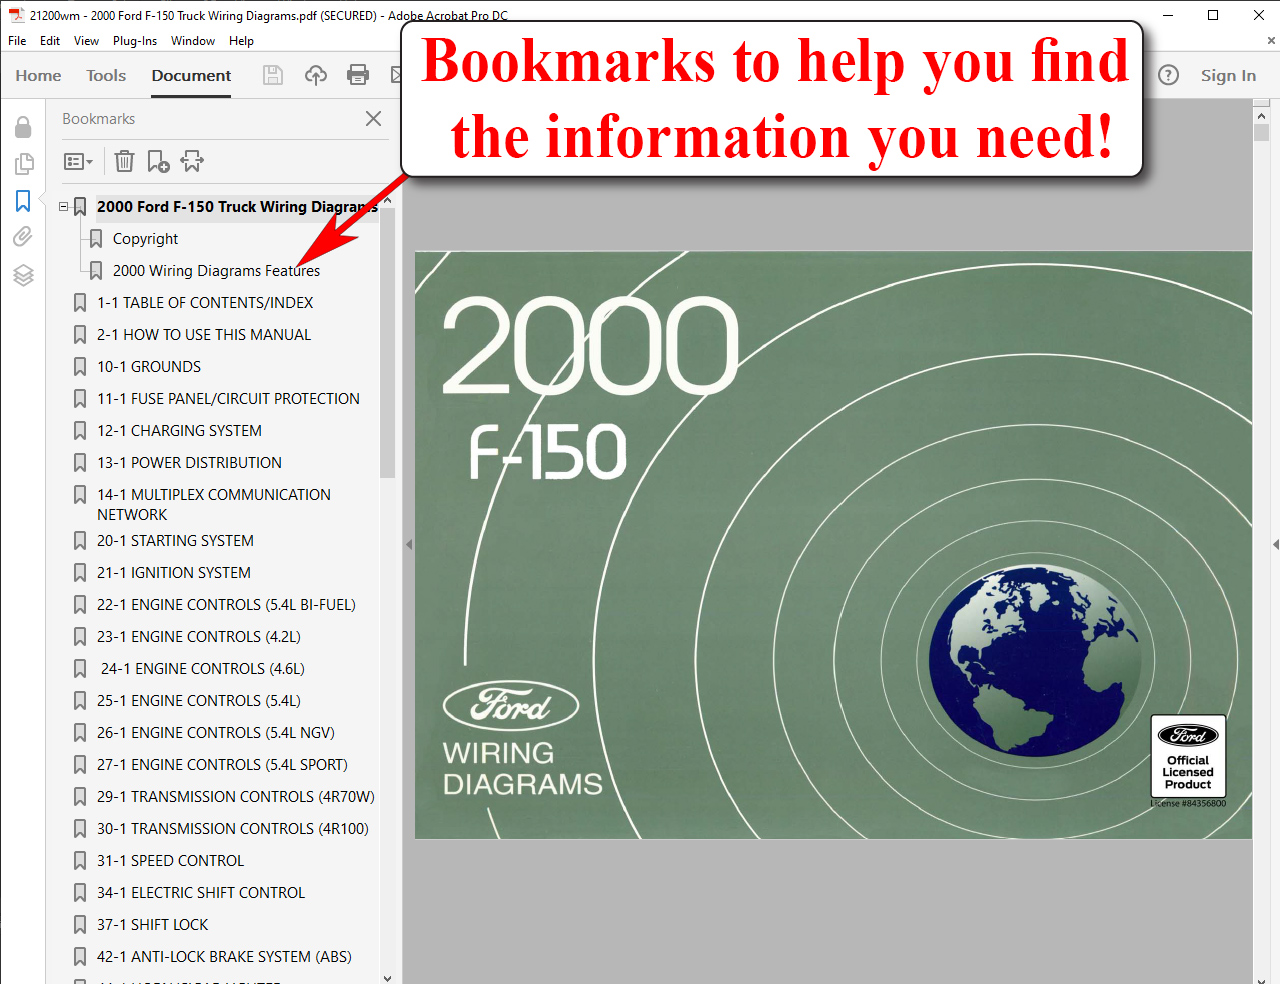Open the Window menu
The height and width of the screenshot is (984, 1280).
[x=193, y=41]
